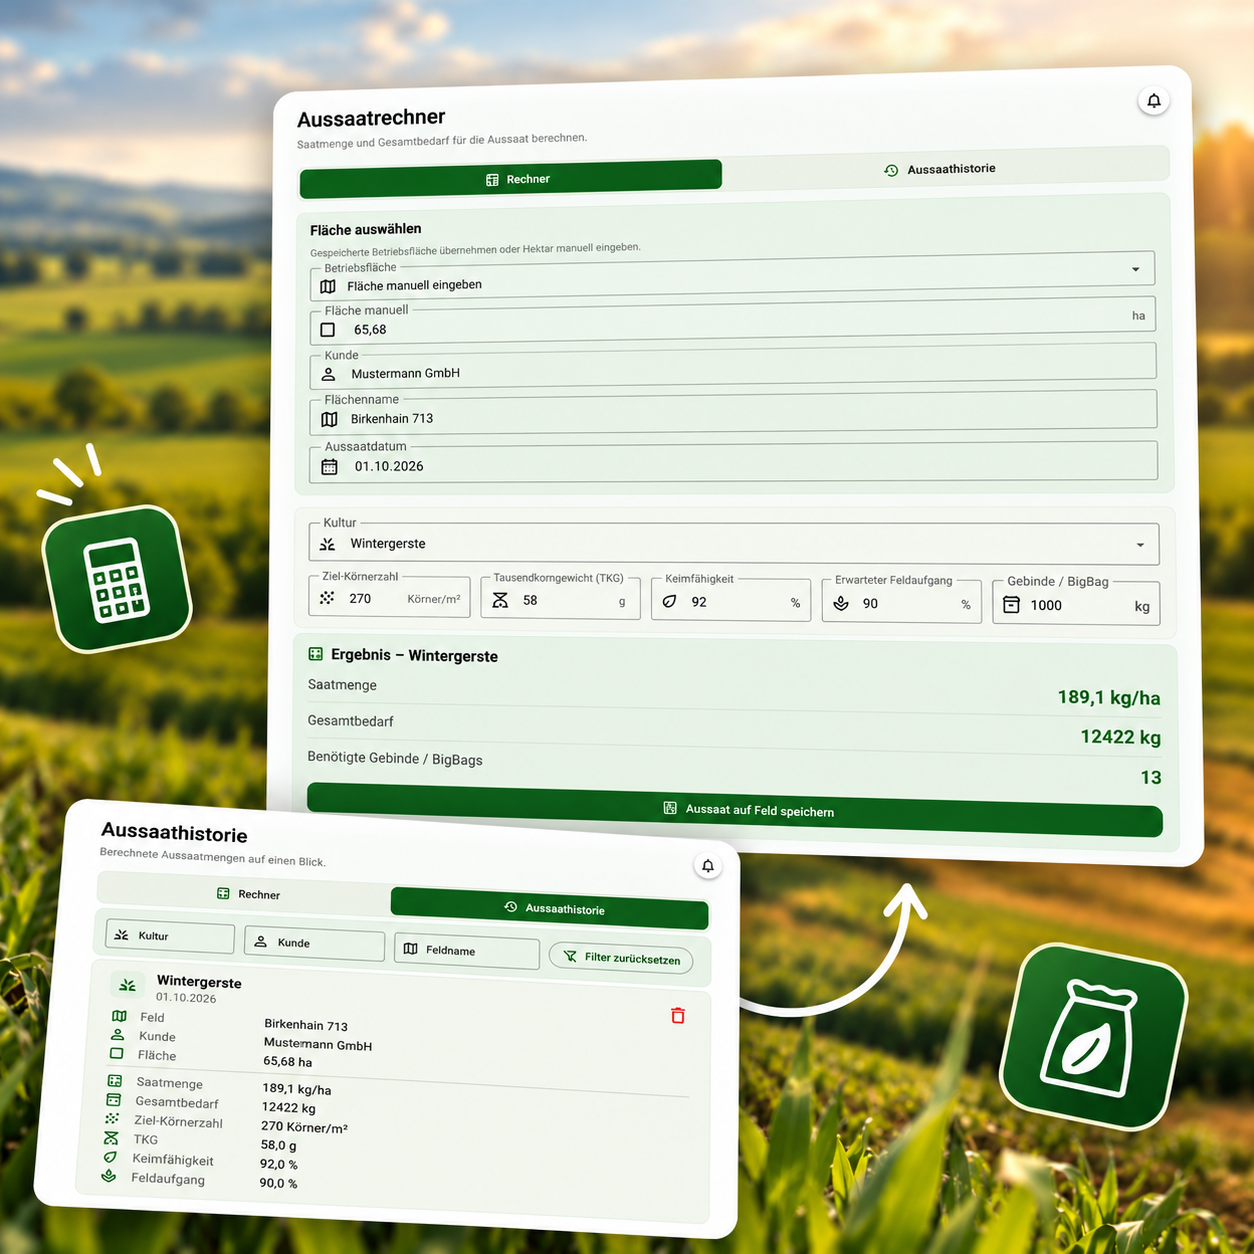Open the calendar icon in the Aussaatdatum field
The width and height of the screenshot is (1254, 1254).
pos(329,467)
